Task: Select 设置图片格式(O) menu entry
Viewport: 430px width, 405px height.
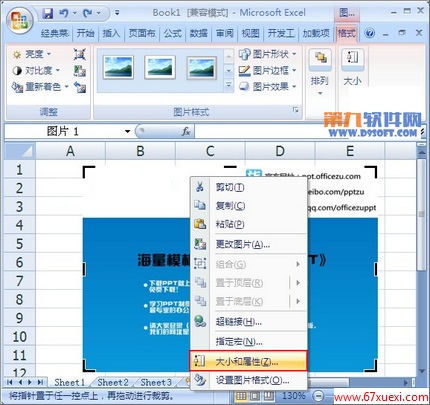Action: point(248,380)
